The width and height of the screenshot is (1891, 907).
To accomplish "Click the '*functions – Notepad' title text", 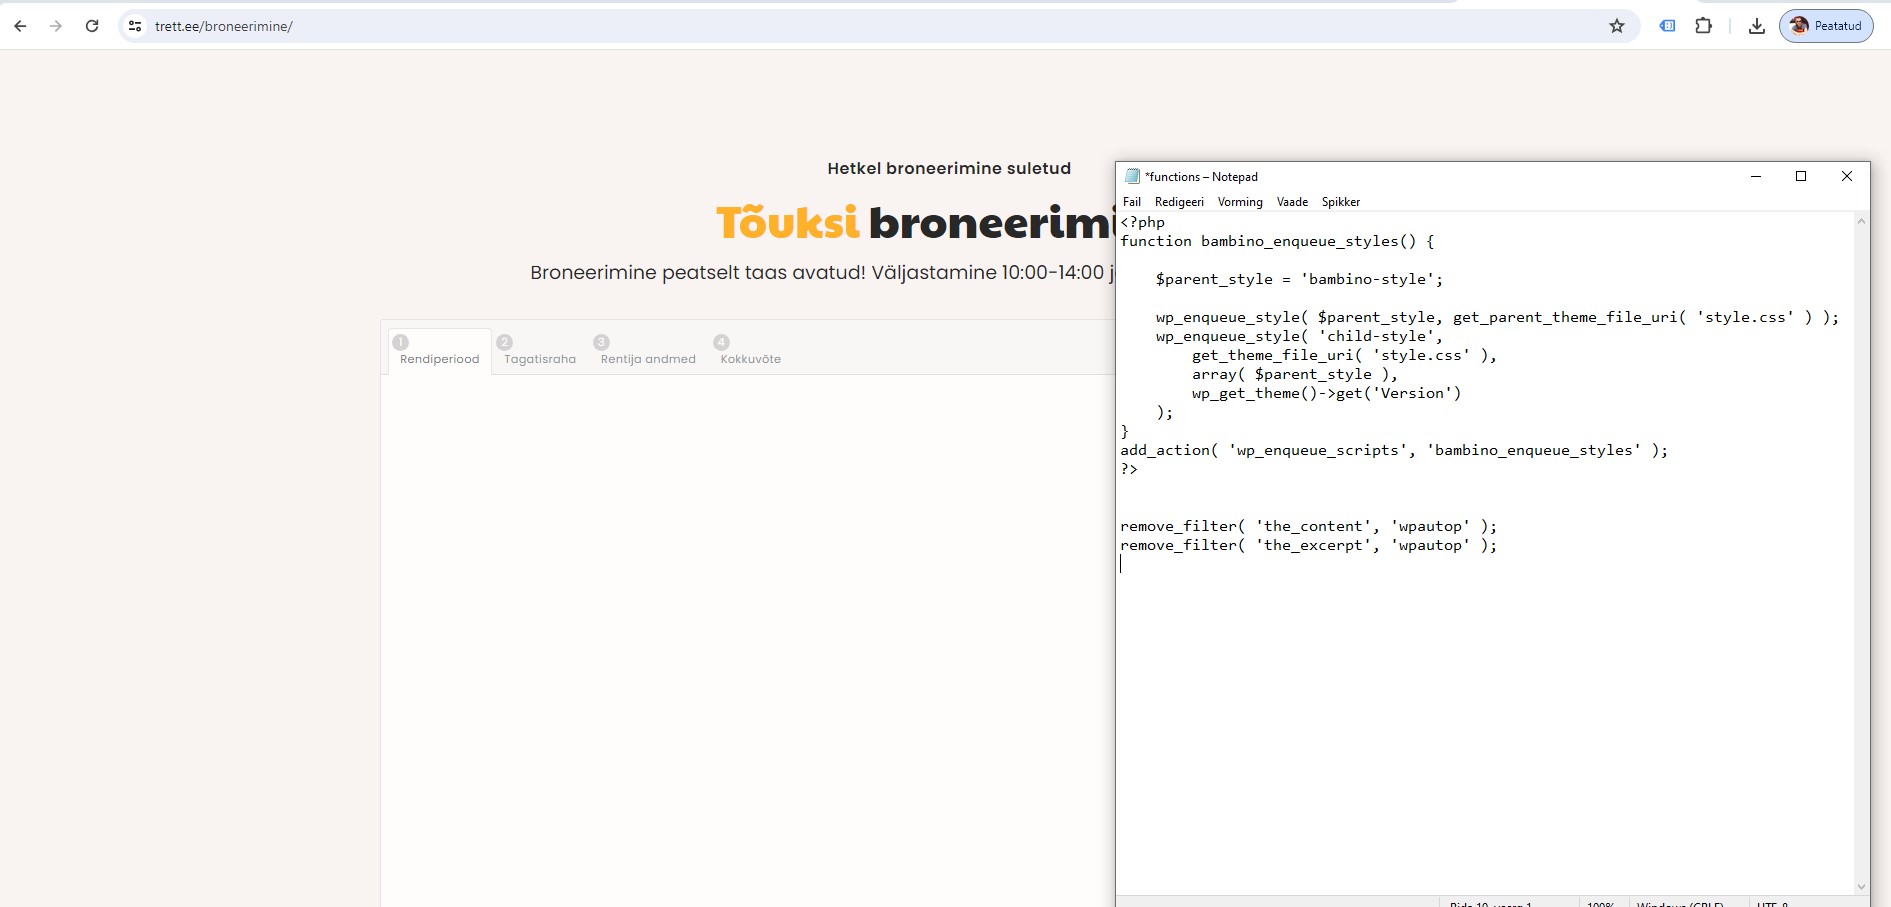I will (1201, 177).
